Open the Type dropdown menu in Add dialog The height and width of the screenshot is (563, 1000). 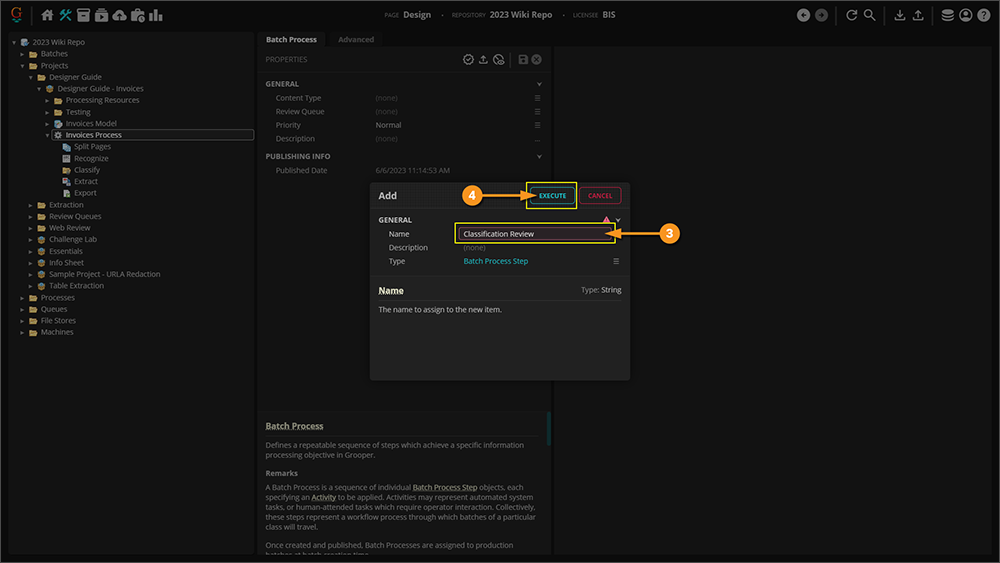click(616, 261)
